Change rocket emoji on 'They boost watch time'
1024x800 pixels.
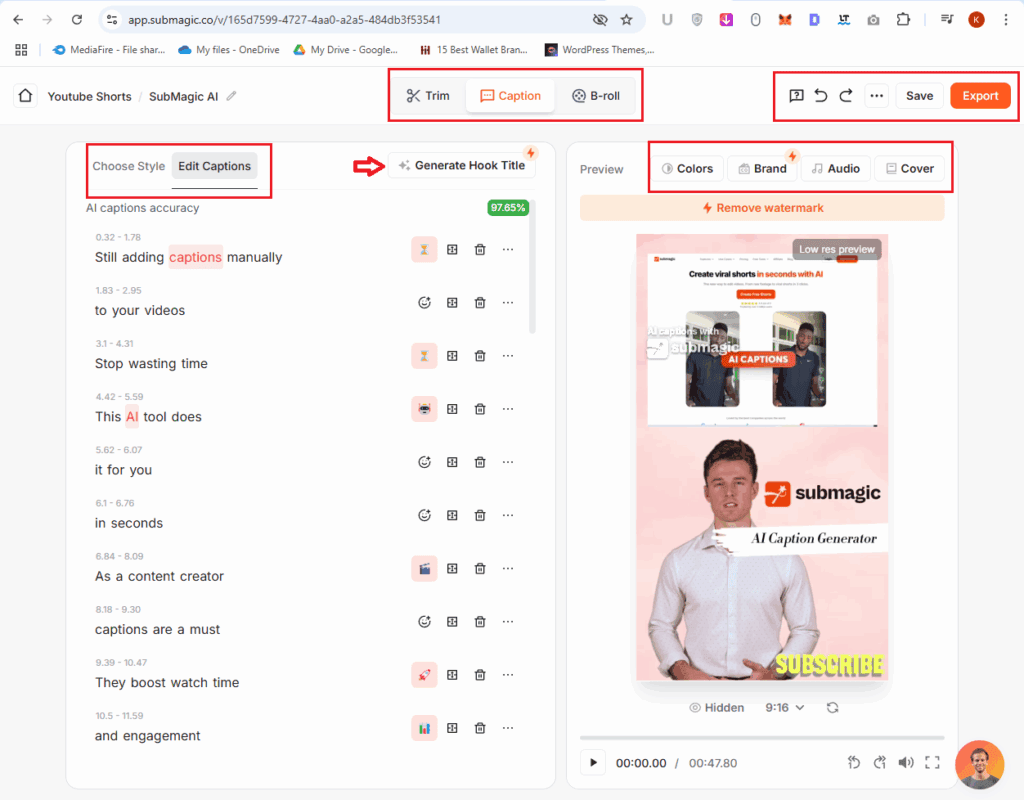(x=424, y=675)
